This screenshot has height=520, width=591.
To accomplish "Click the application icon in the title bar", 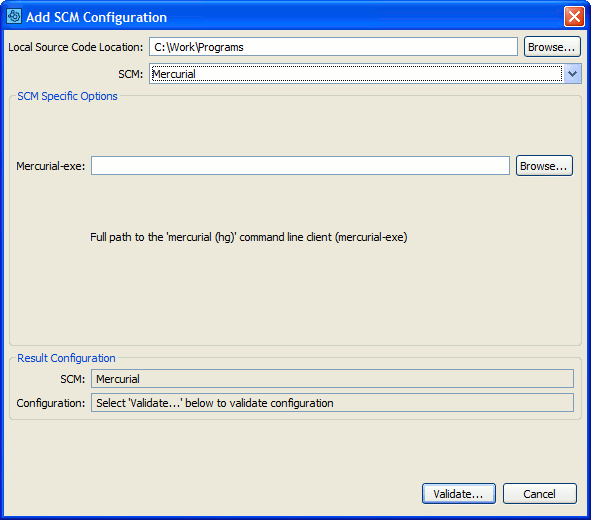I will [x=14, y=17].
